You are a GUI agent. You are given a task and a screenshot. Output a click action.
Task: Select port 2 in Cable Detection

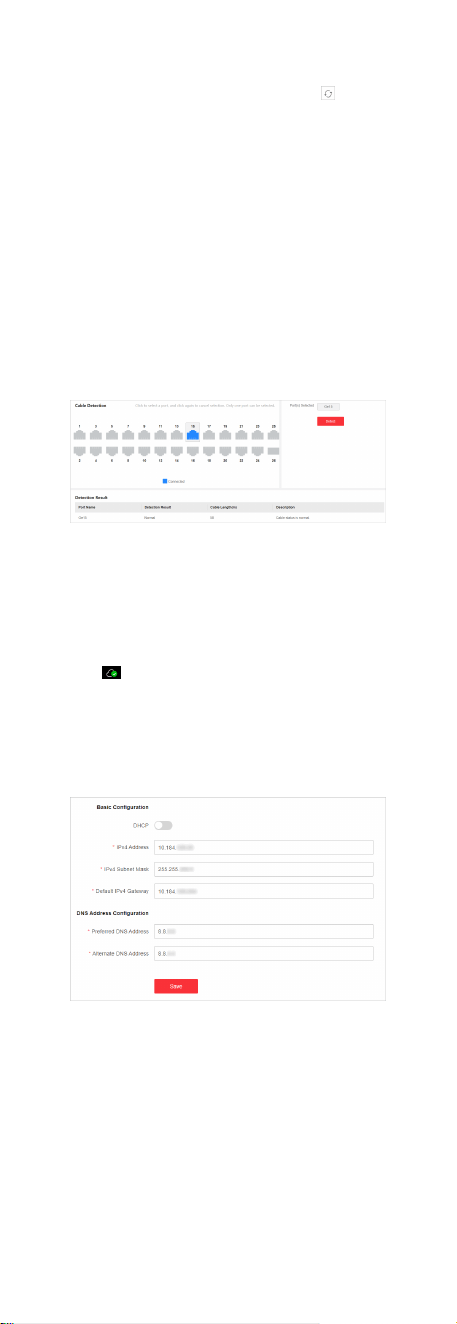click(x=80, y=451)
